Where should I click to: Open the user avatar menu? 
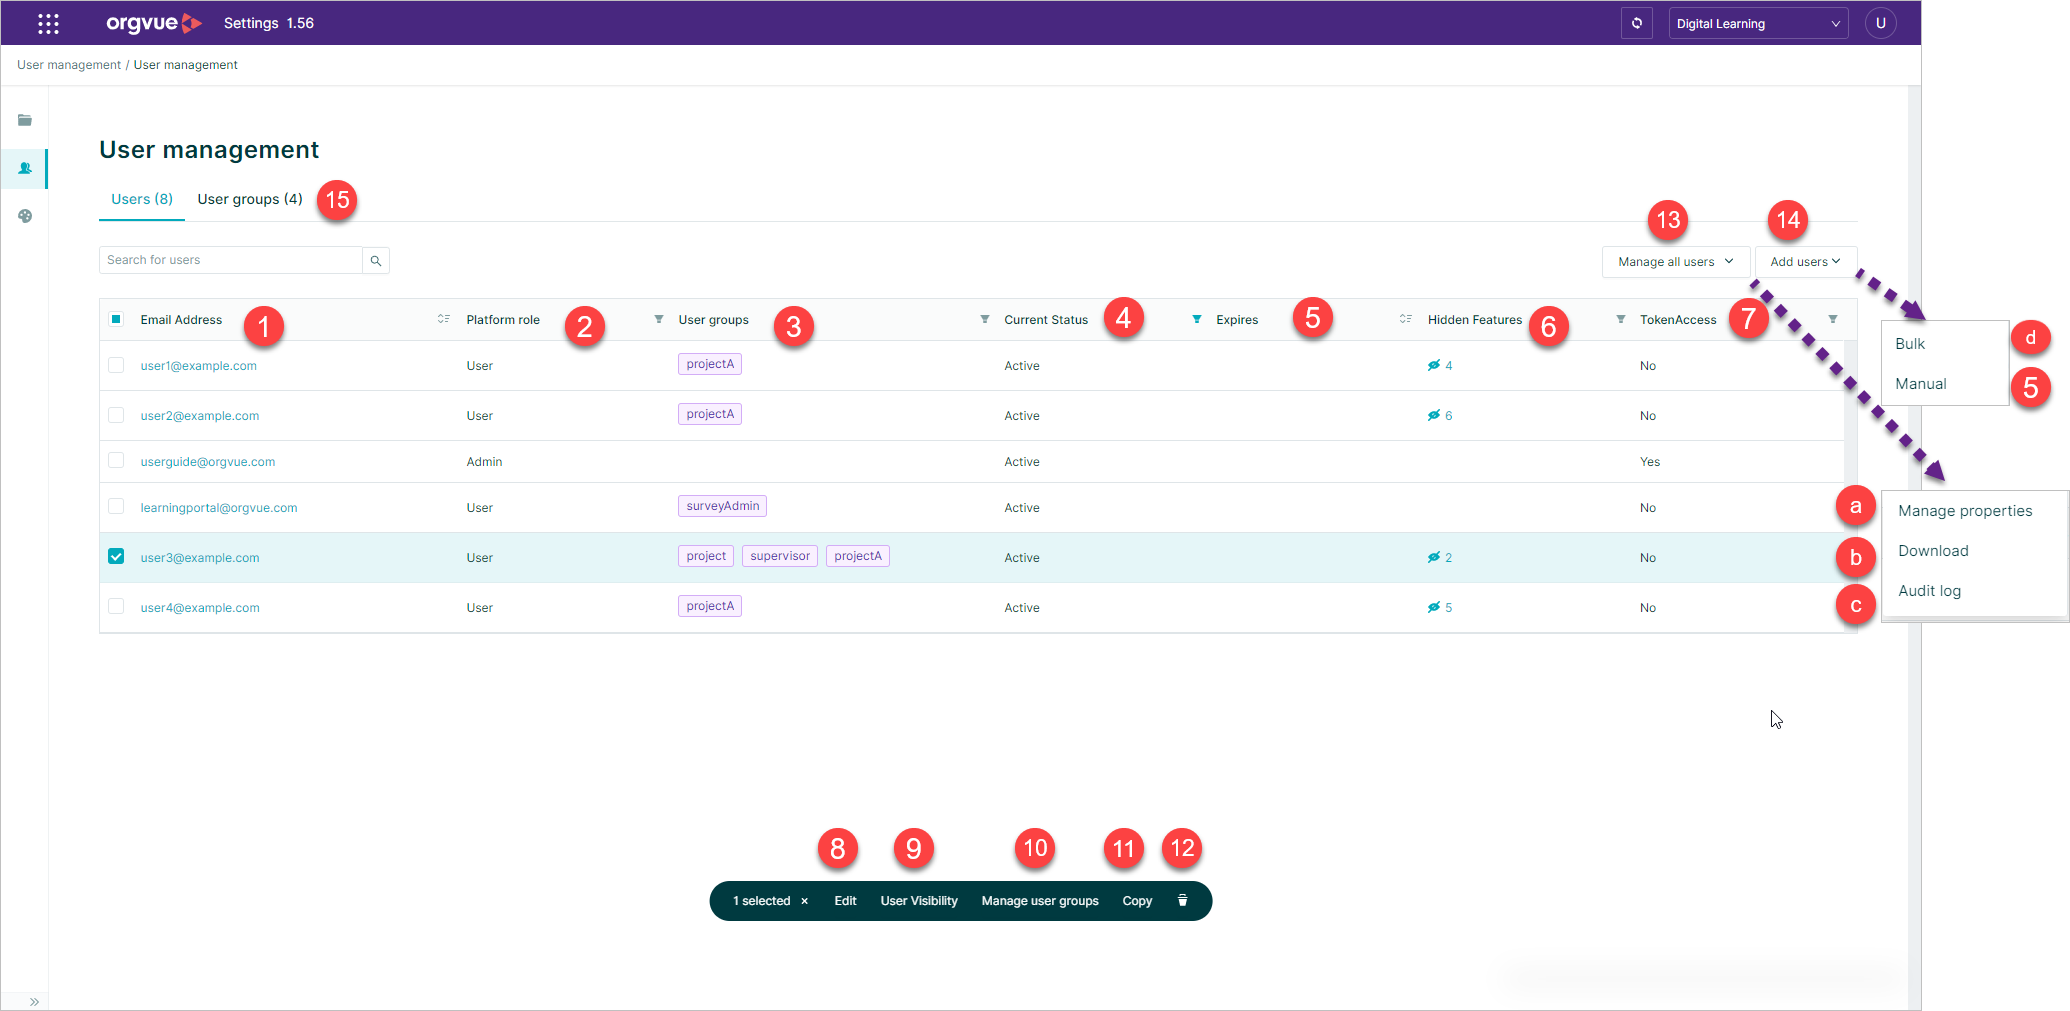[x=1880, y=23]
